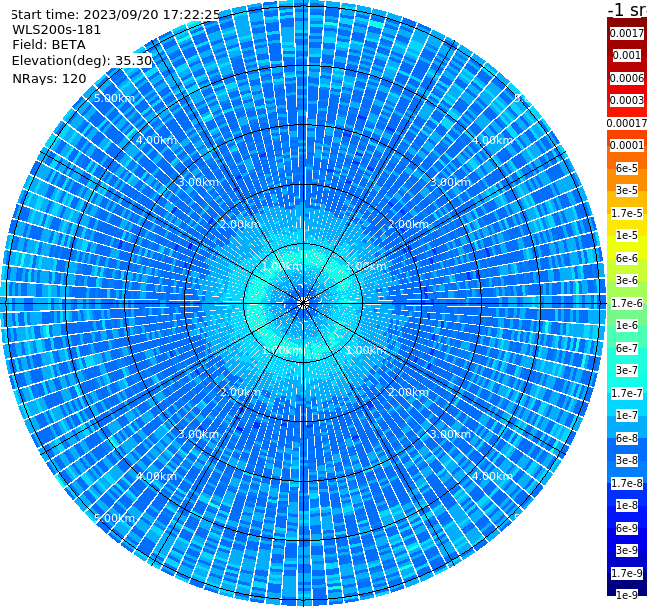Pick the 1.7e-6 colorbar label
647x607 pixels.
pyautogui.click(x=627, y=303)
